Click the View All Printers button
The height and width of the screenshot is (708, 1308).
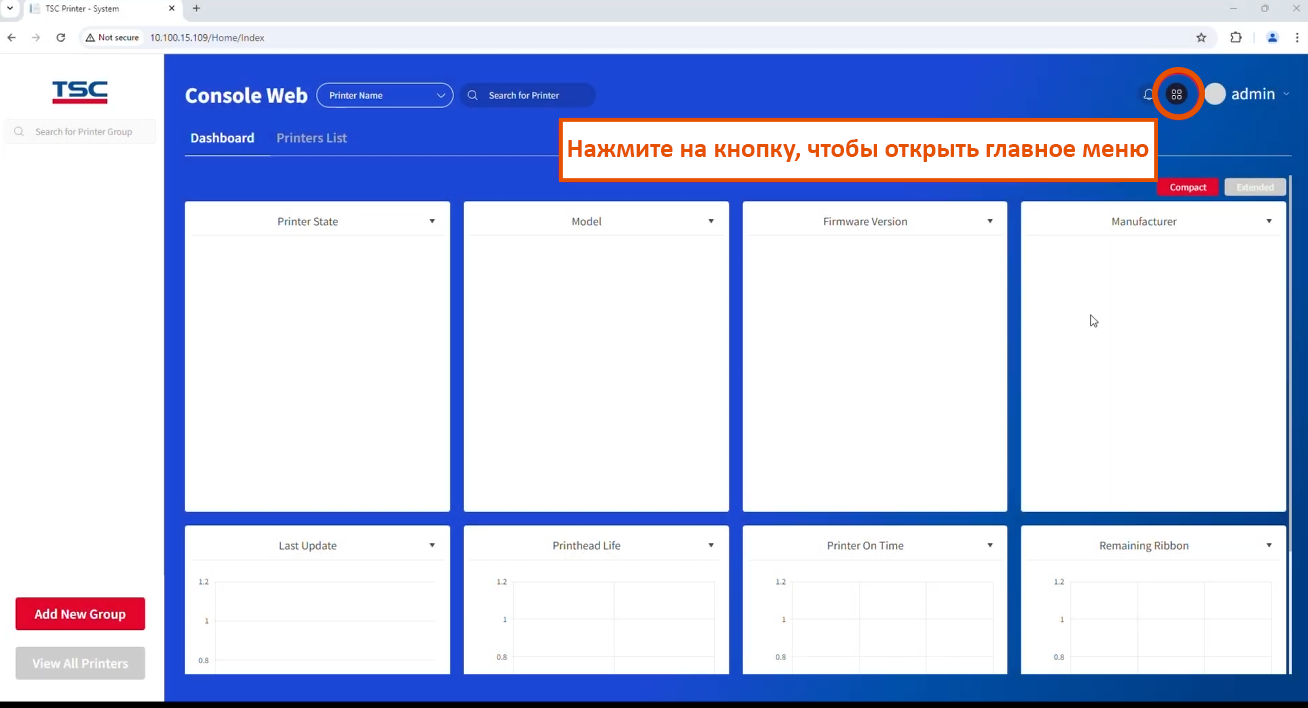point(80,663)
